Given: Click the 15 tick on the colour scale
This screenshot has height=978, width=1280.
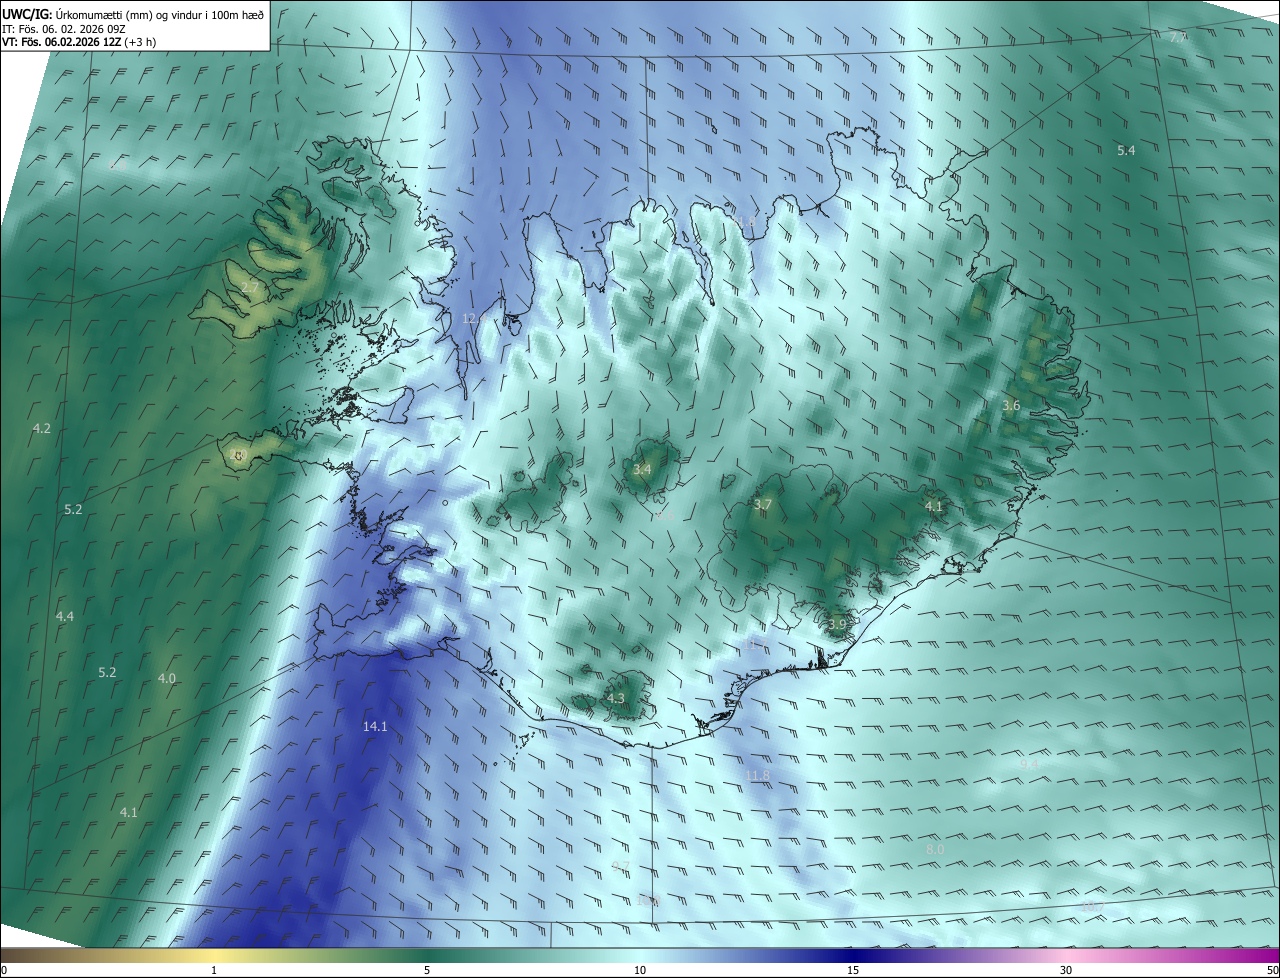Looking at the screenshot, I should [853, 970].
